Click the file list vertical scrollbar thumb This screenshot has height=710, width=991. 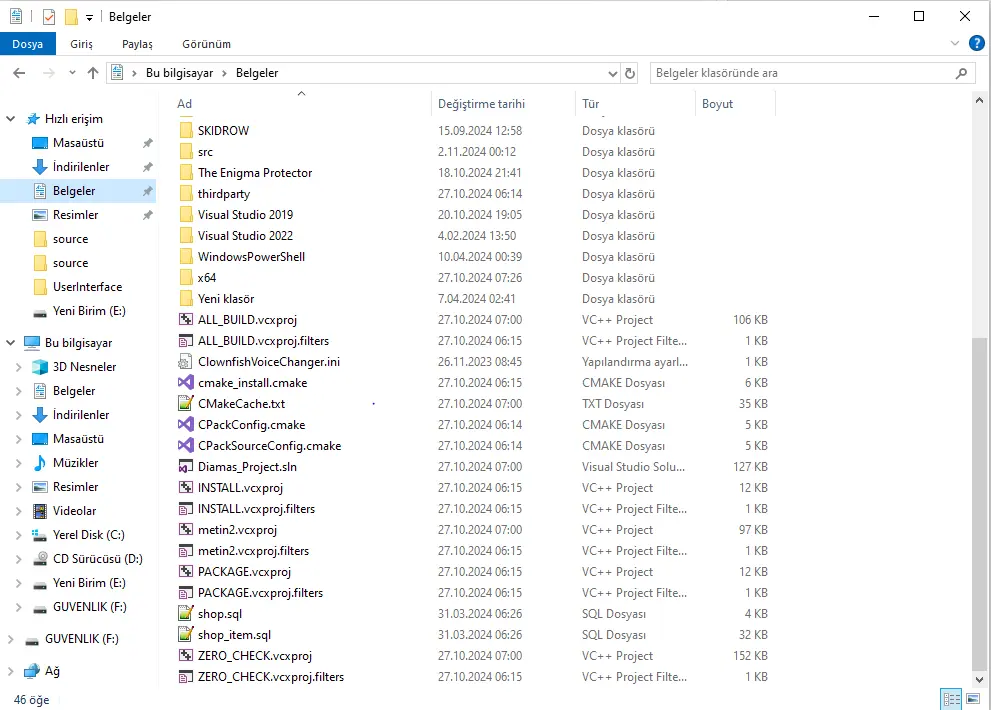[x=979, y=504]
